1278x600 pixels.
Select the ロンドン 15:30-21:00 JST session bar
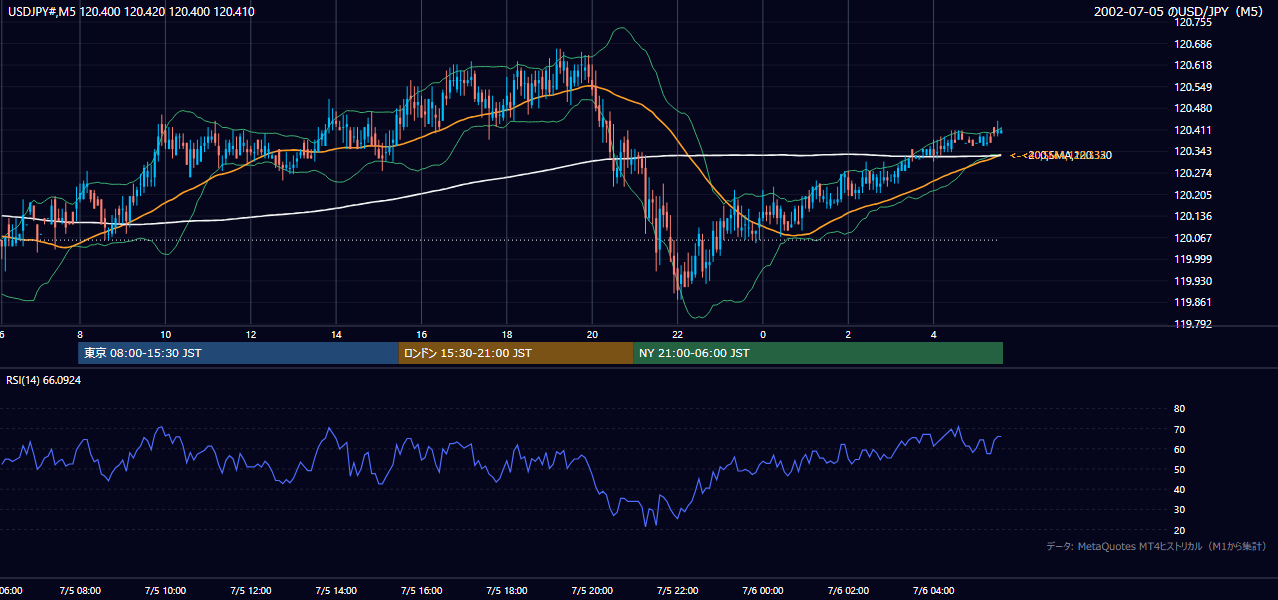(x=515, y=353)
